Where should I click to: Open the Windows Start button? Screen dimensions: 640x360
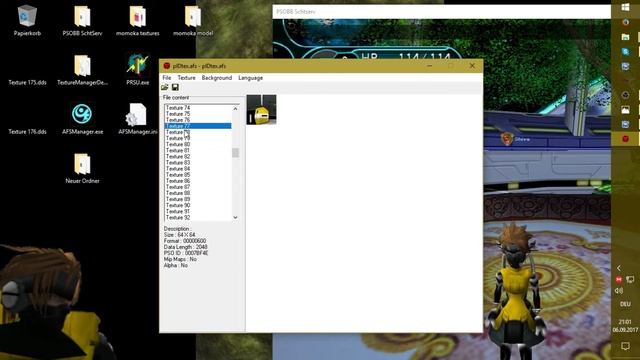(x=625, y=7)
